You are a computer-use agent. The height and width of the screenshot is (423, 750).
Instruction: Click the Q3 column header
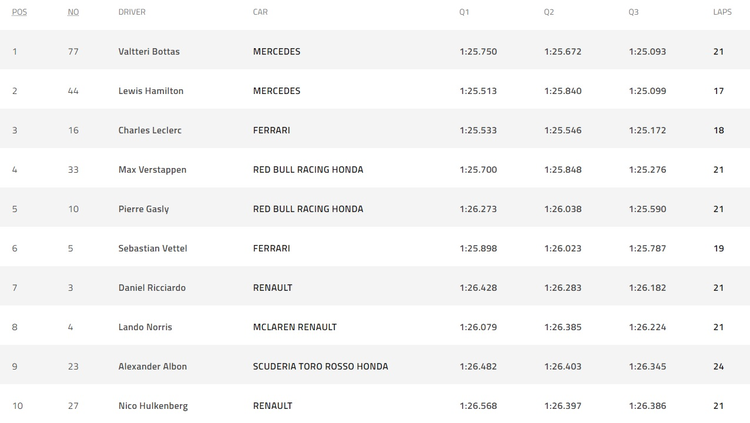pos(633,12)
